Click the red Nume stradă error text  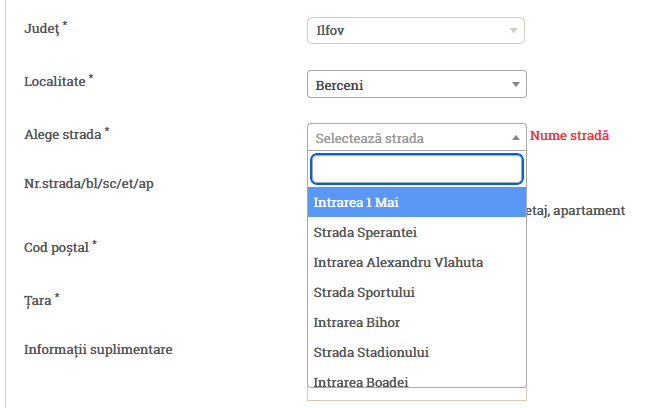(569, 136)
